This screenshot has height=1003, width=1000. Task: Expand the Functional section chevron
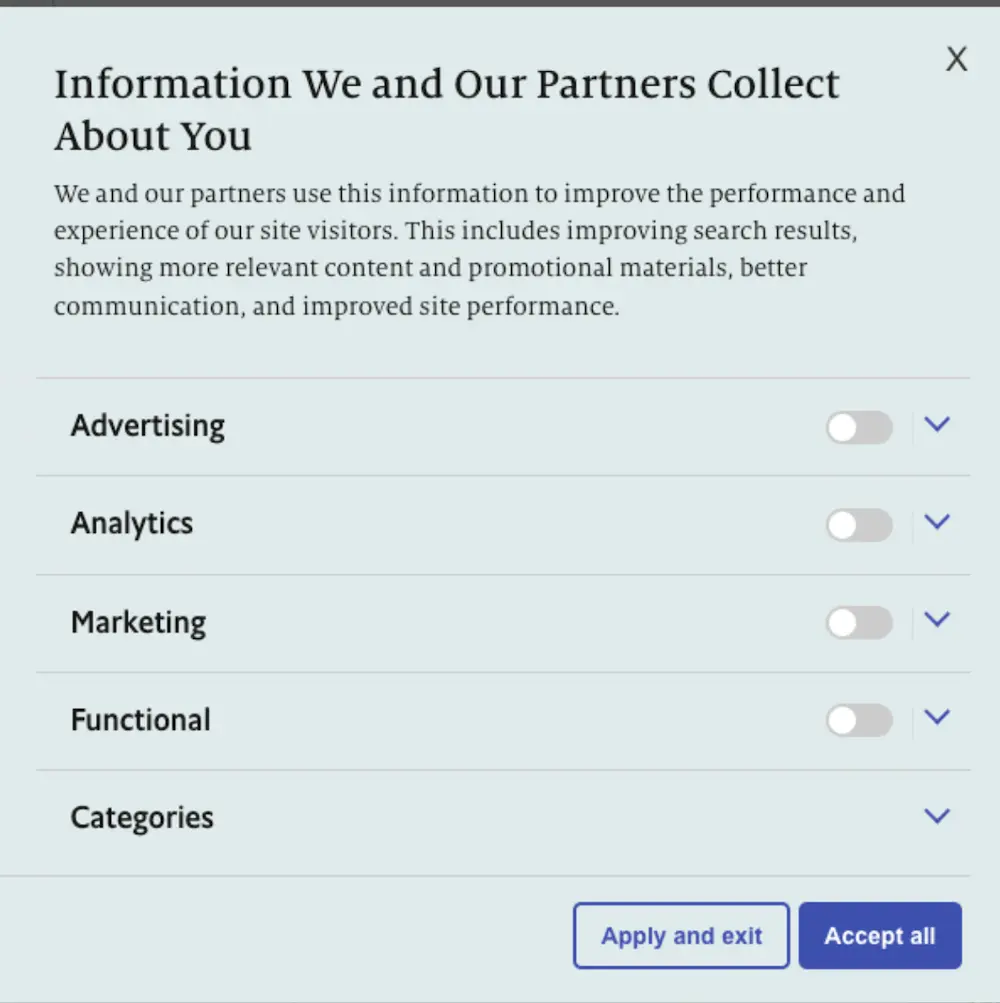[937, 717]
